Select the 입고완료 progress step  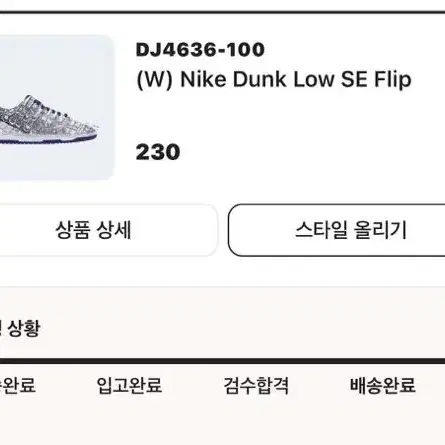coord(129,385)
